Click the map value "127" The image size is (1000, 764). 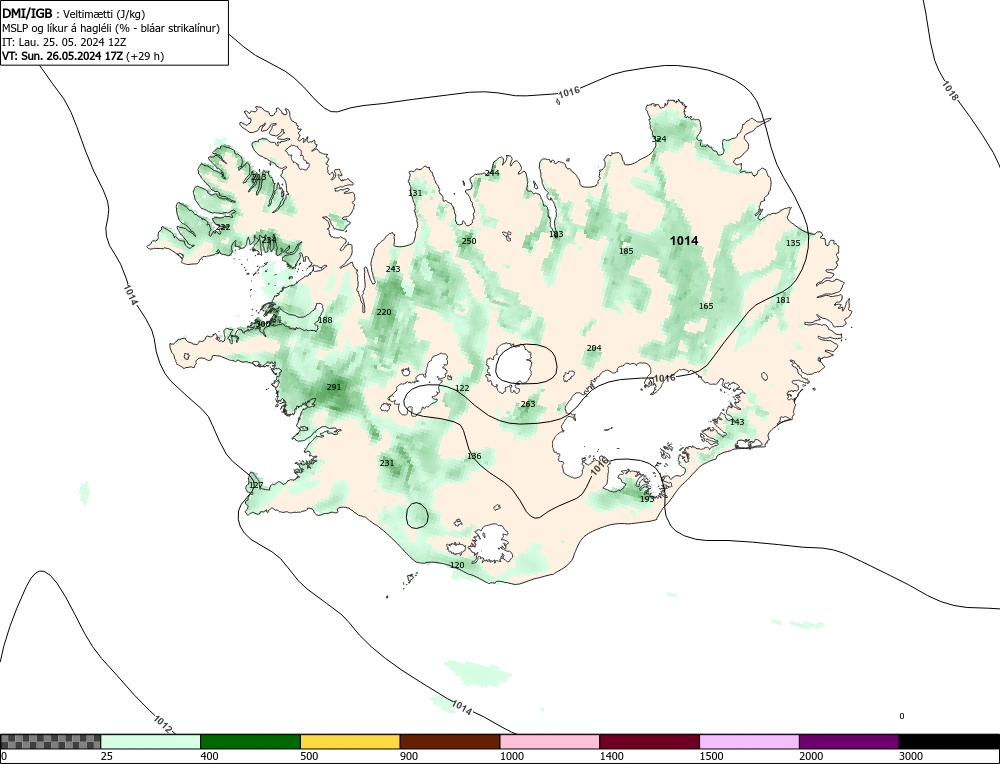pyautogui.click(x=256, y=485)
